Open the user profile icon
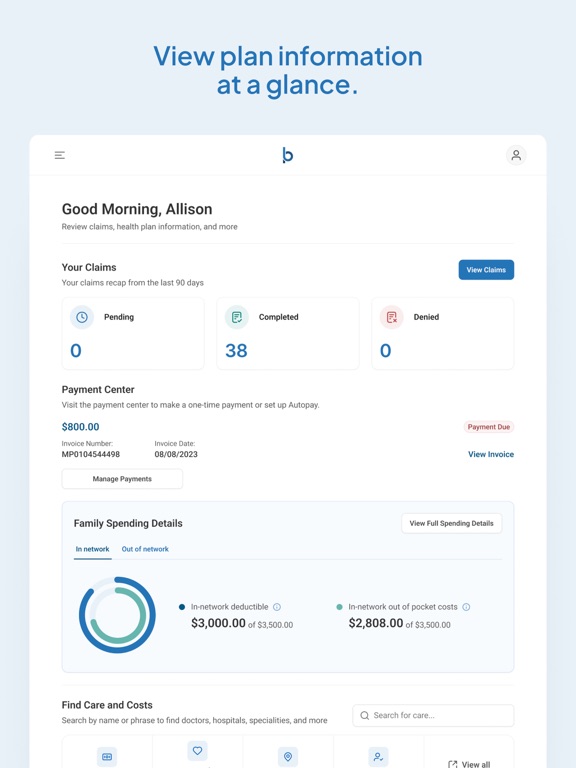Image resolution: width=576 pixels, height=768 pixels. click(x=516, y=155)
